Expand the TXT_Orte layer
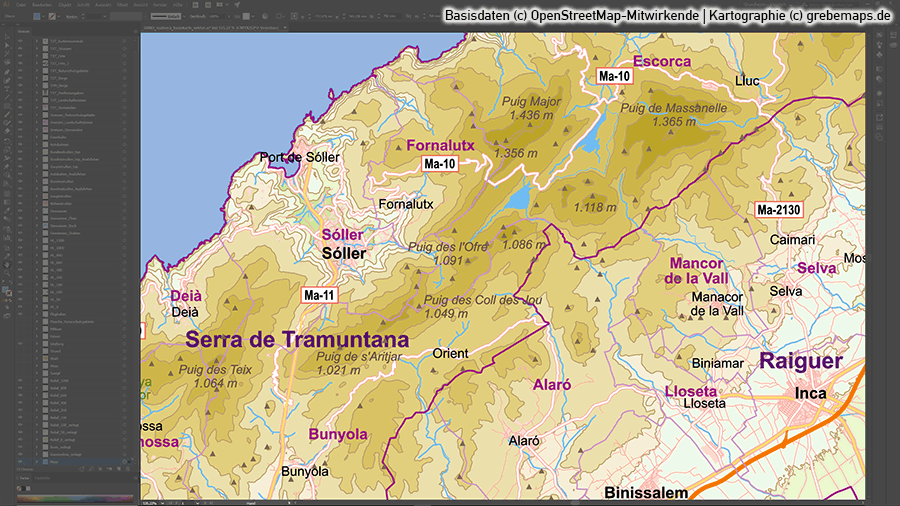The height and width of the screenshot is (506, 900). [37, 58]
